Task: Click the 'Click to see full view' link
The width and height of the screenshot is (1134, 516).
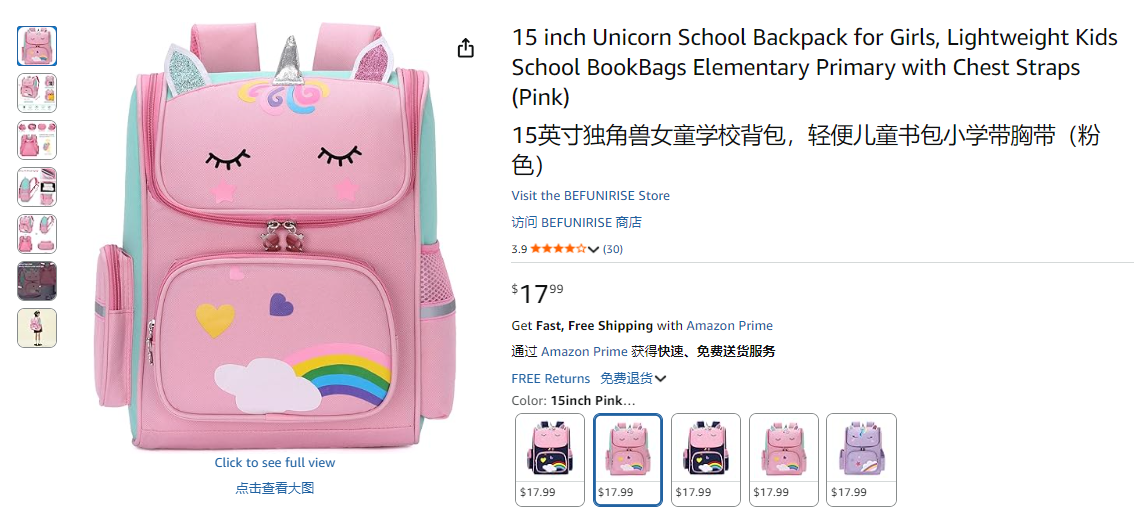Action: [x=275, y=463]
